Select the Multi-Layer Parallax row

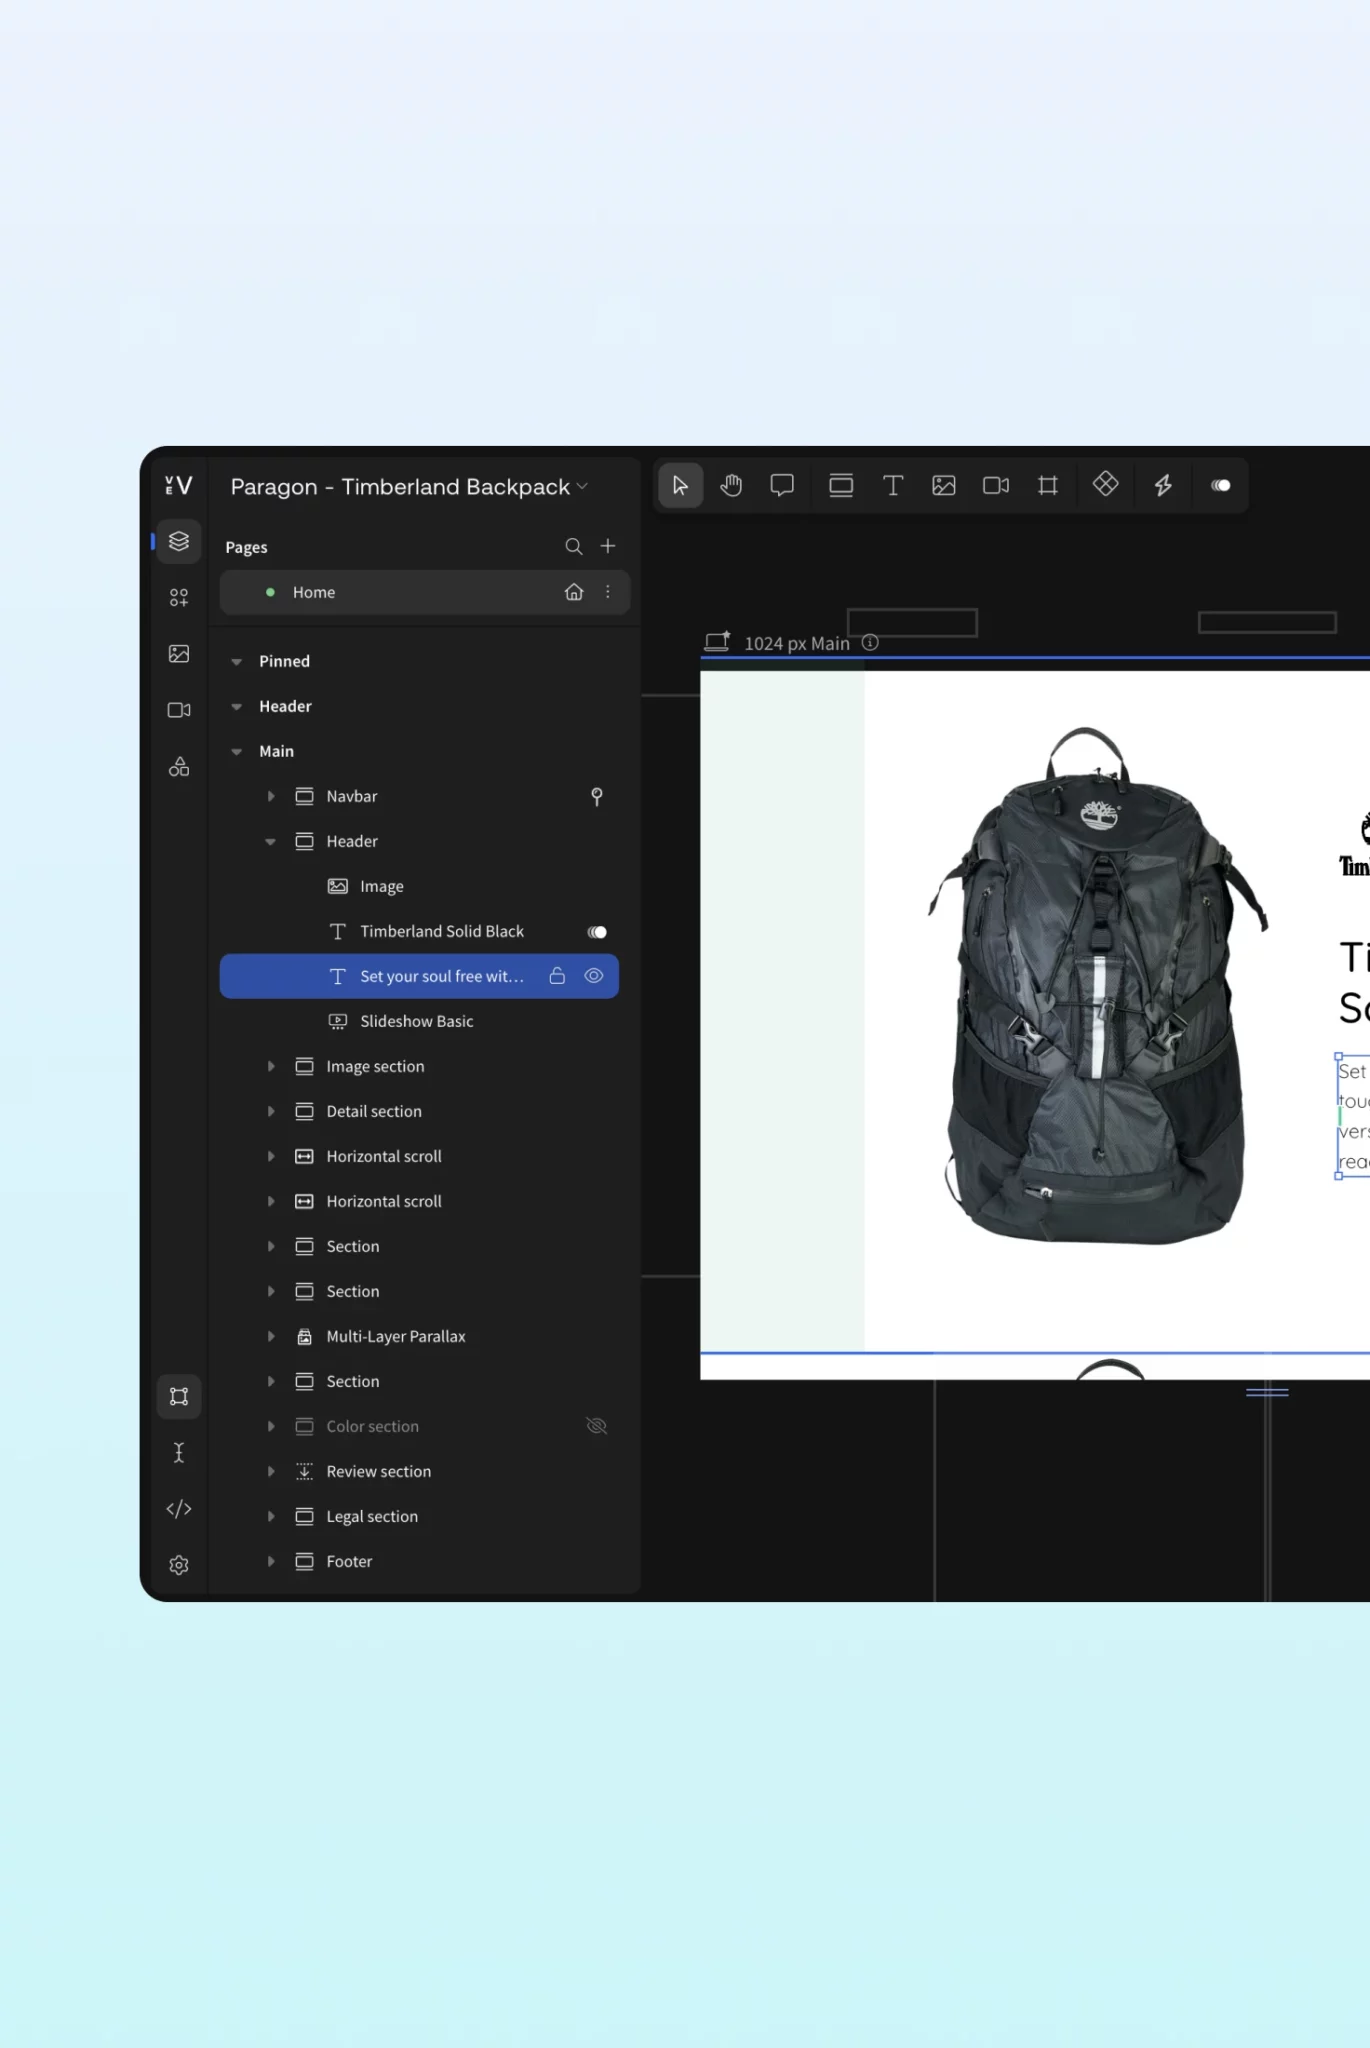click(x=419, y=1336)
